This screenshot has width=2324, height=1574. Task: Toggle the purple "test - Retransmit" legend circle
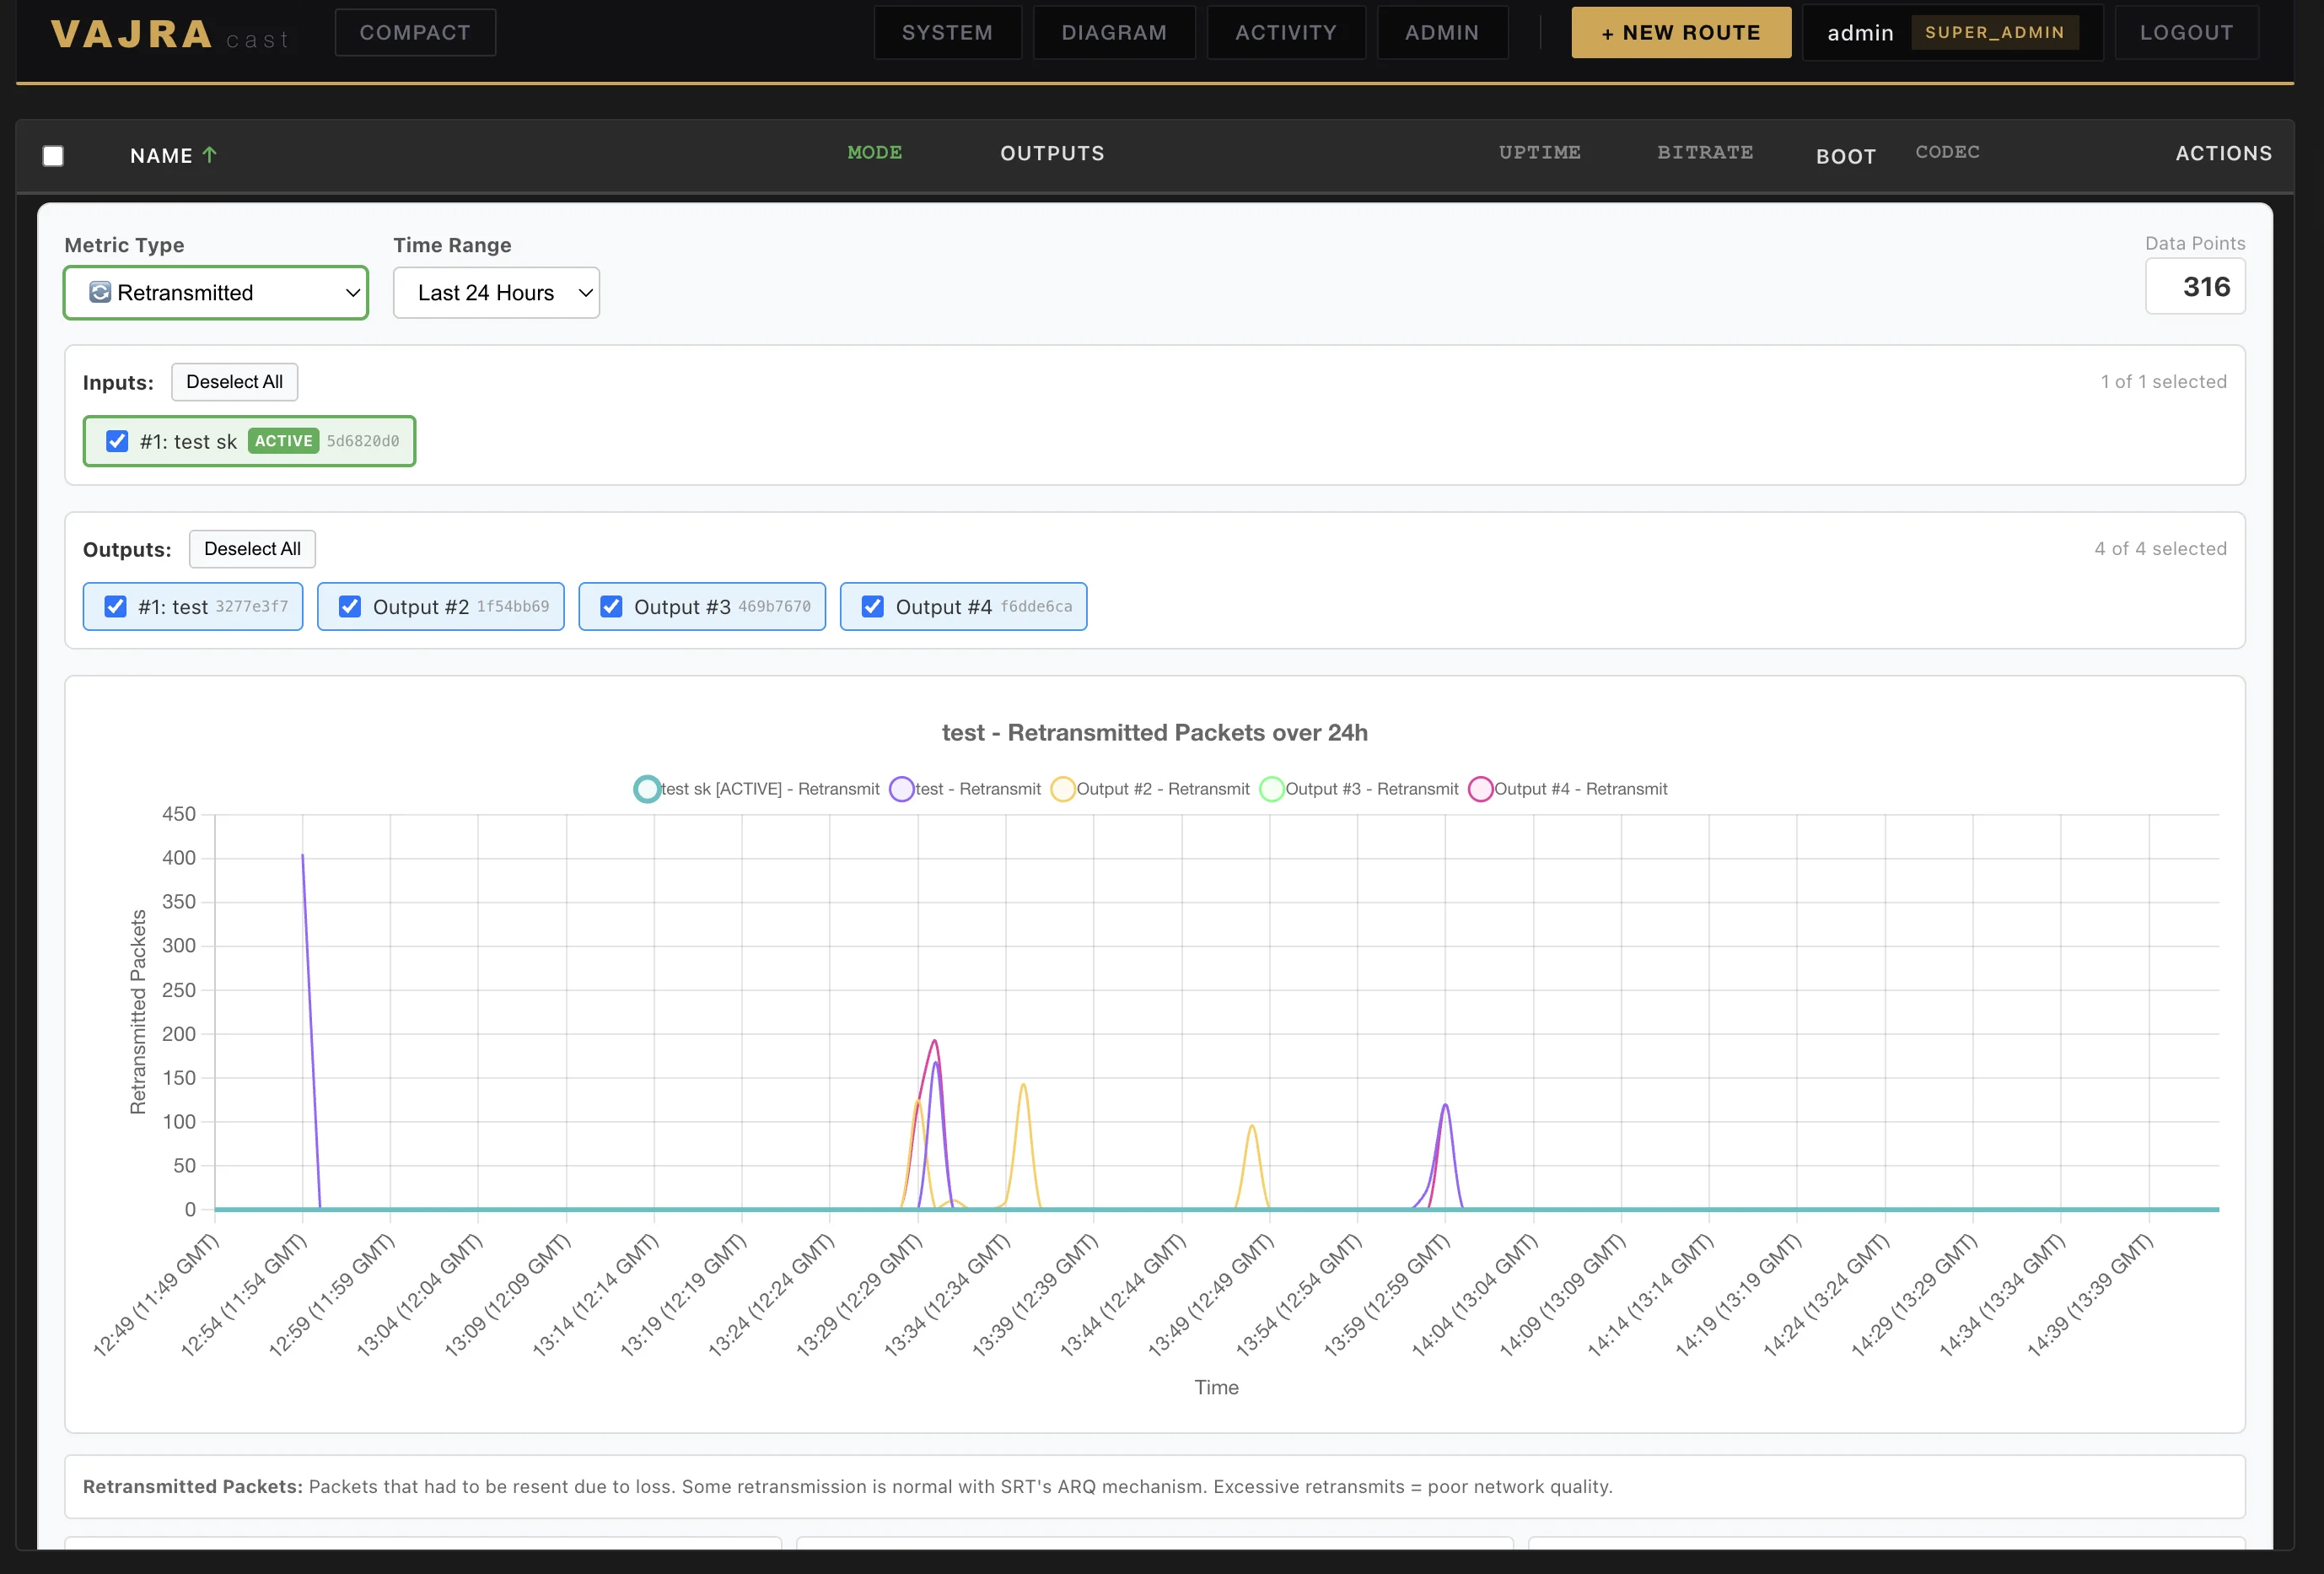(903, 789)
